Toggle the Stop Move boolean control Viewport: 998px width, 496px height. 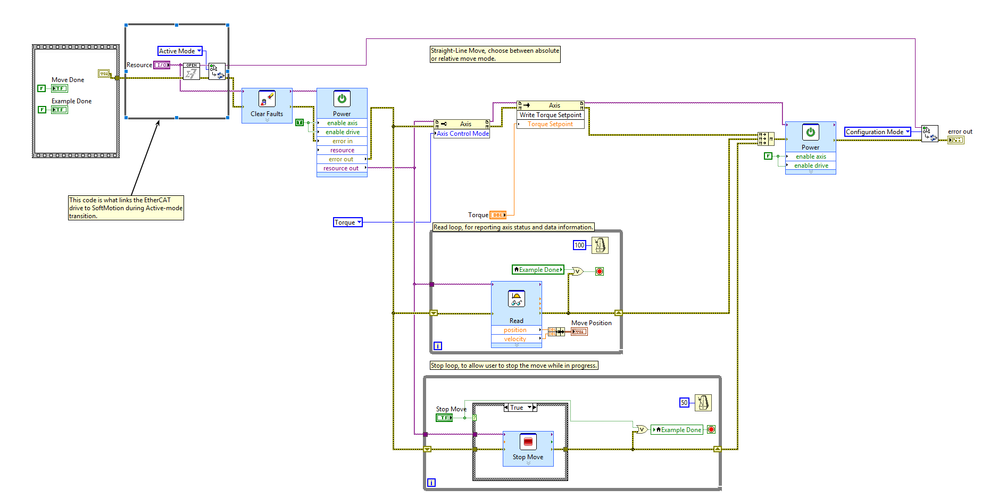pyautogui.click(x=444, y=418)
